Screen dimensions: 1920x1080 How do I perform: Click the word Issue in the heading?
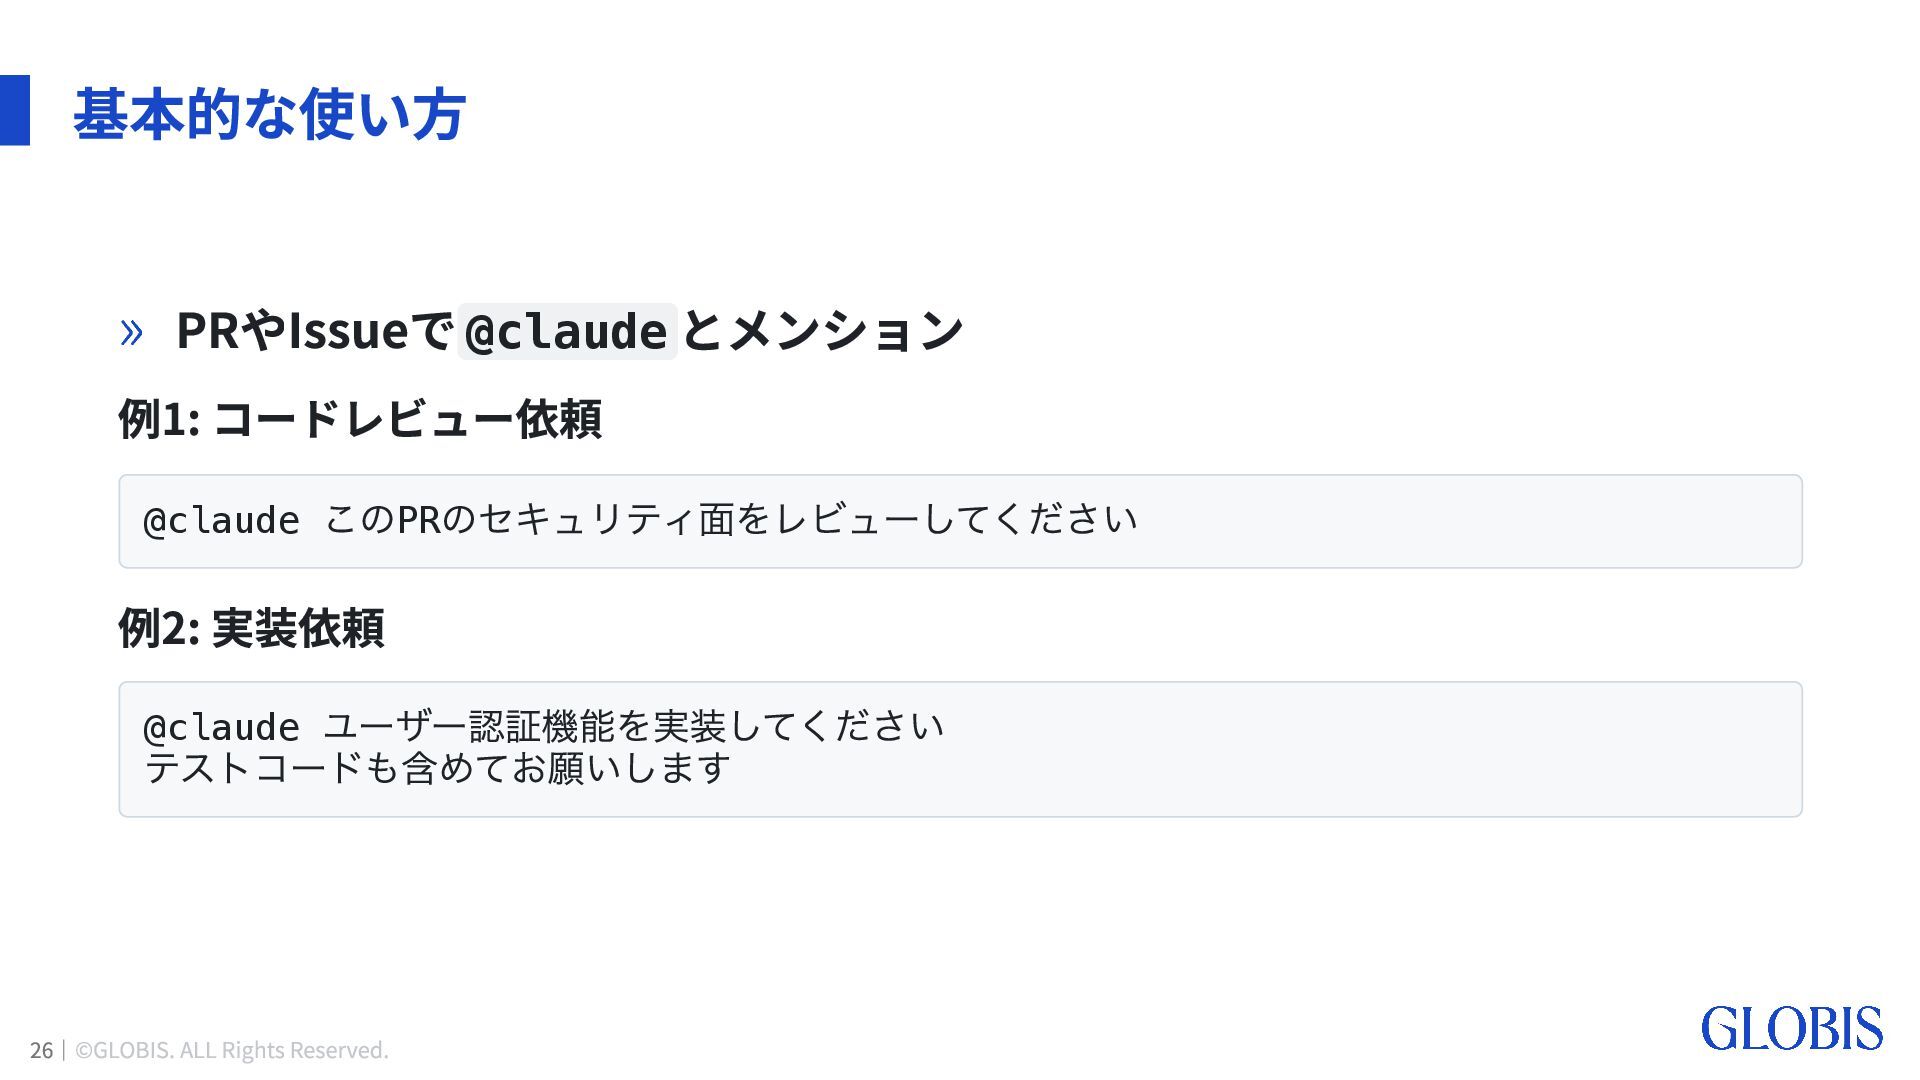click(x=347, y=331)
